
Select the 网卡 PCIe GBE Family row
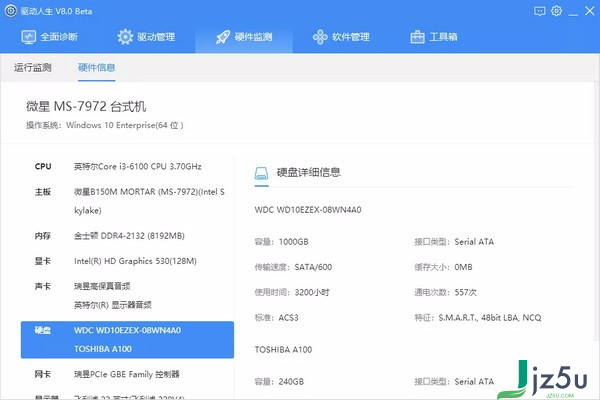tap(127, 374)
